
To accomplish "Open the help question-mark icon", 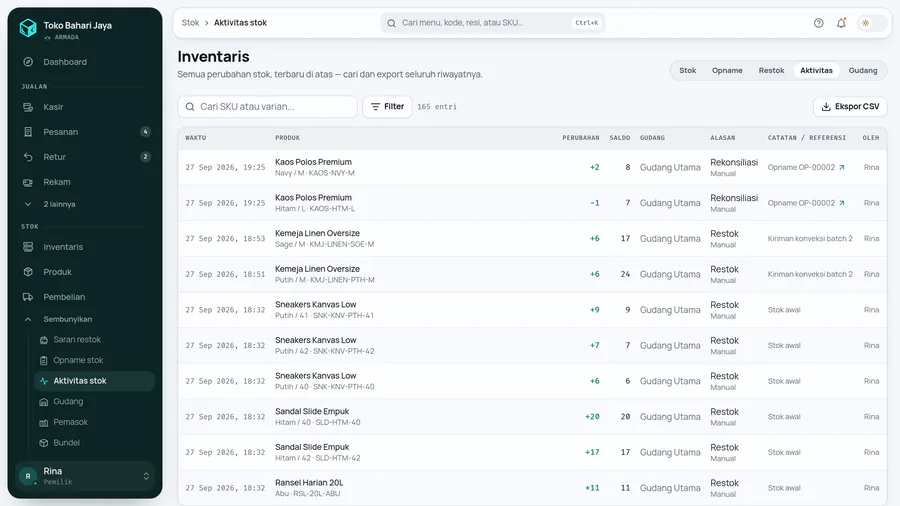I will [818, 23].
